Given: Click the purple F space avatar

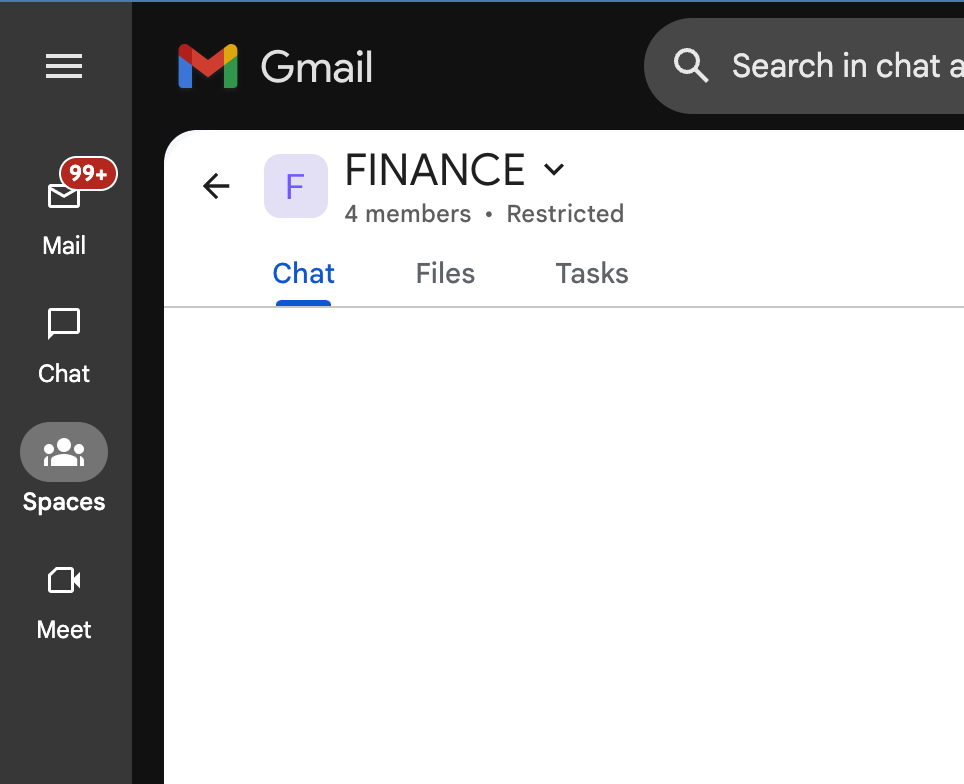Looking at the screenshot, I should (295, 186).
